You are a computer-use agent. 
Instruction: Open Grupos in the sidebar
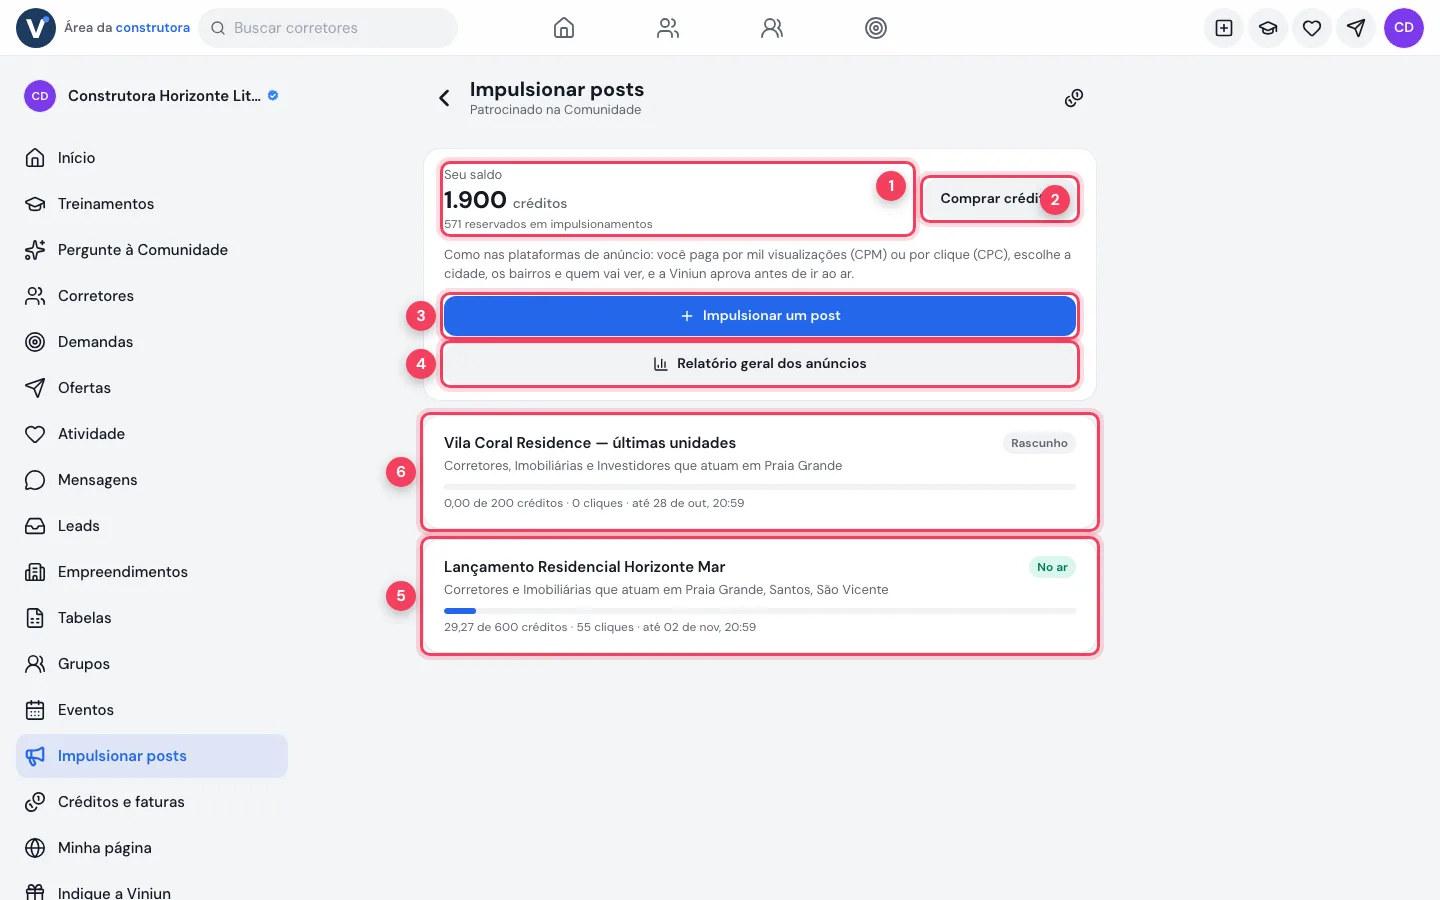coord(152,664)
